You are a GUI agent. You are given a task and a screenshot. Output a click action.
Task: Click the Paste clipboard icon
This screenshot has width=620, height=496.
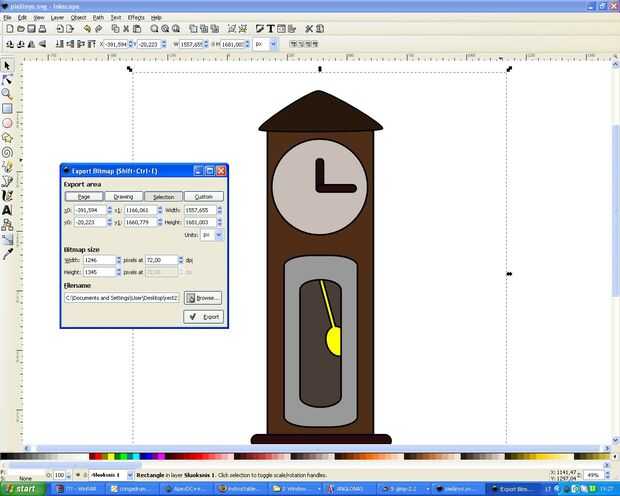[x=137, y=28]
